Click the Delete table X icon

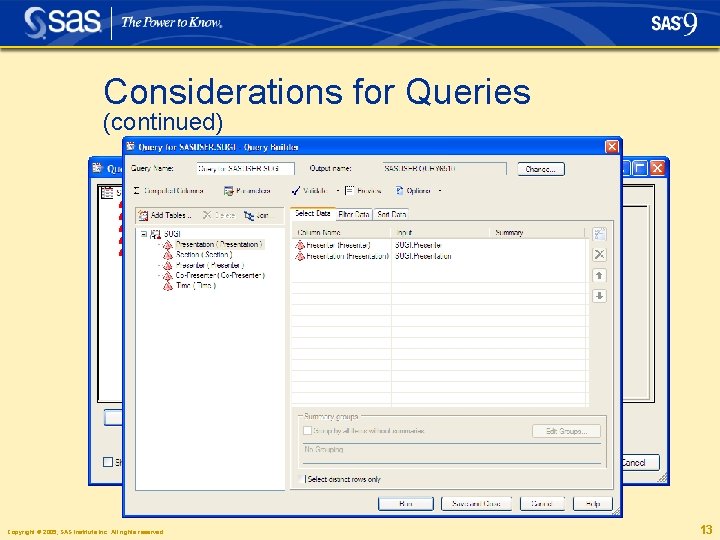coord(207,215)
